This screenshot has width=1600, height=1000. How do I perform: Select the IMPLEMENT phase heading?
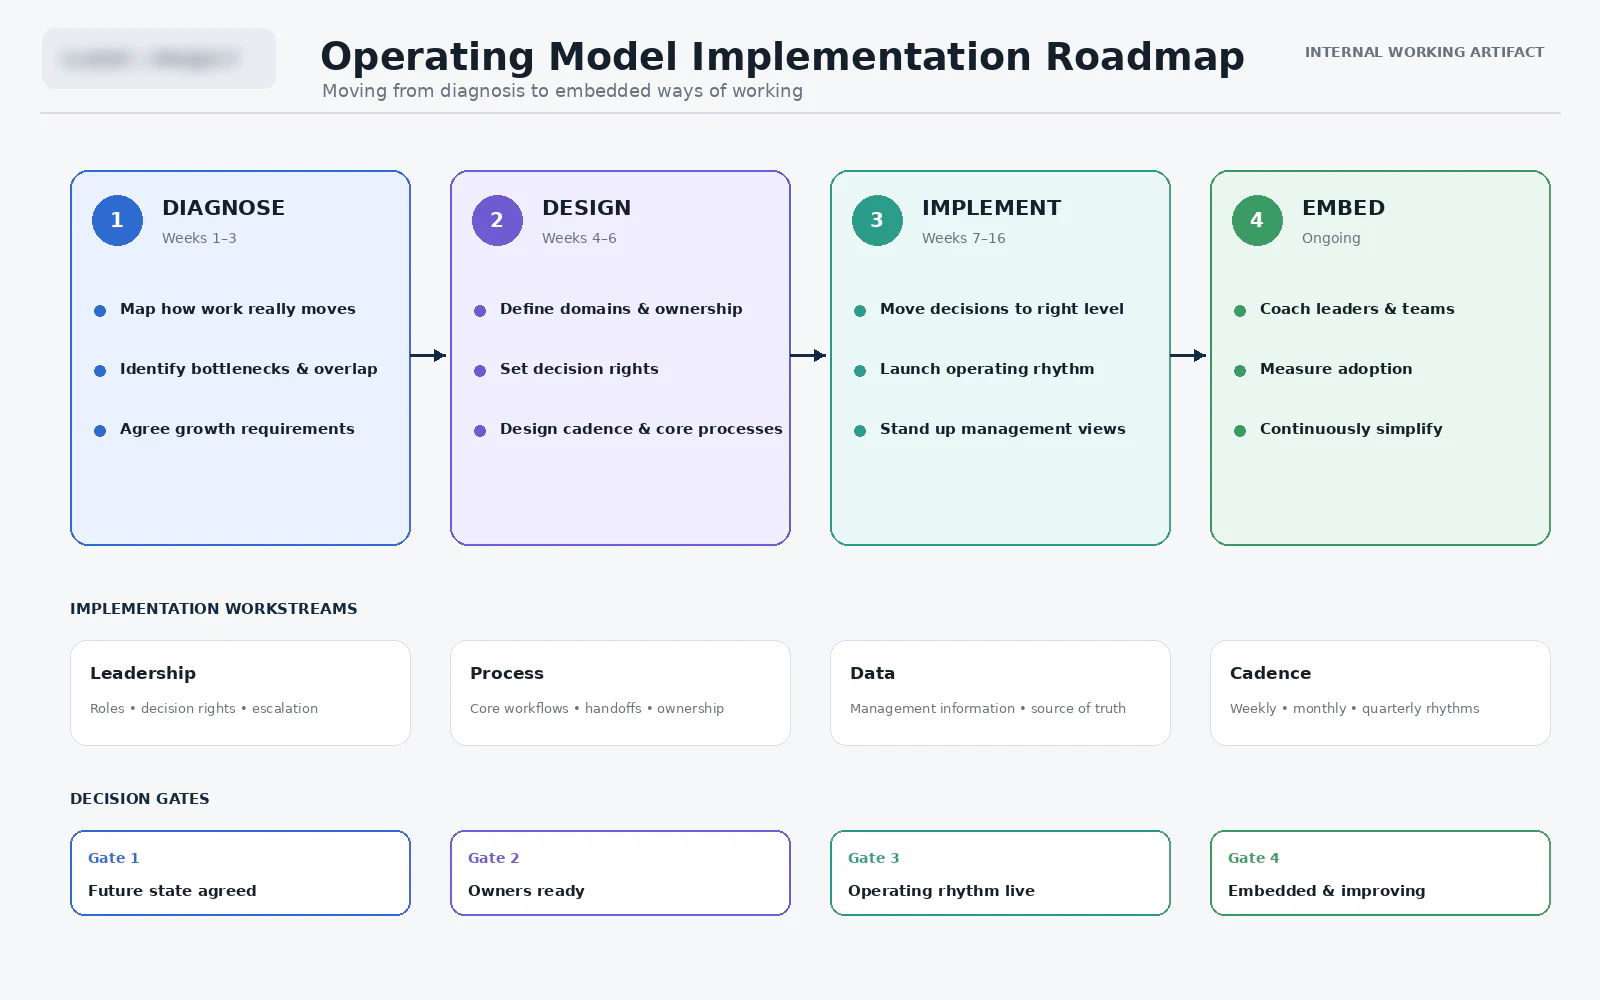pyautogui.click(x=991, y=208)
